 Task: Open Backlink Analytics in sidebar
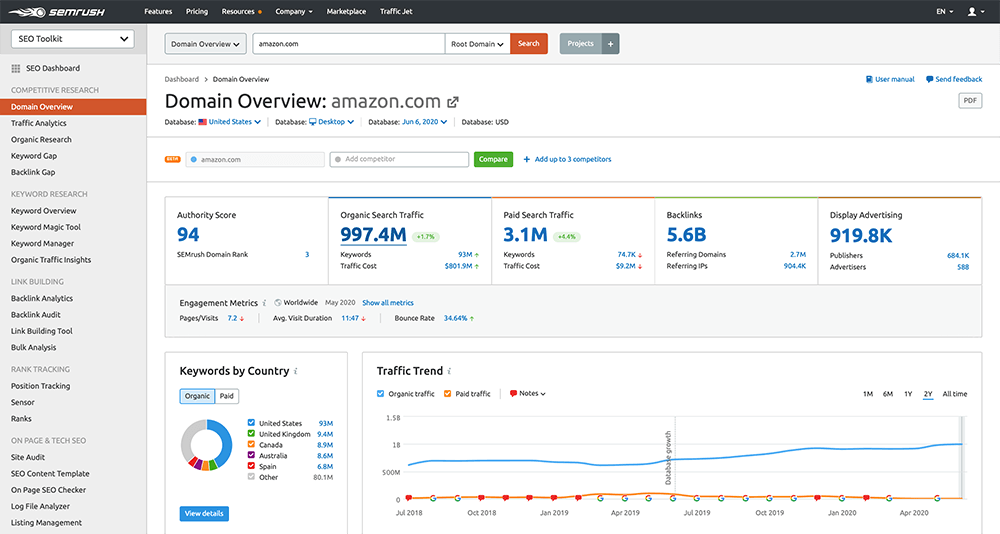[x=42, y=299]
